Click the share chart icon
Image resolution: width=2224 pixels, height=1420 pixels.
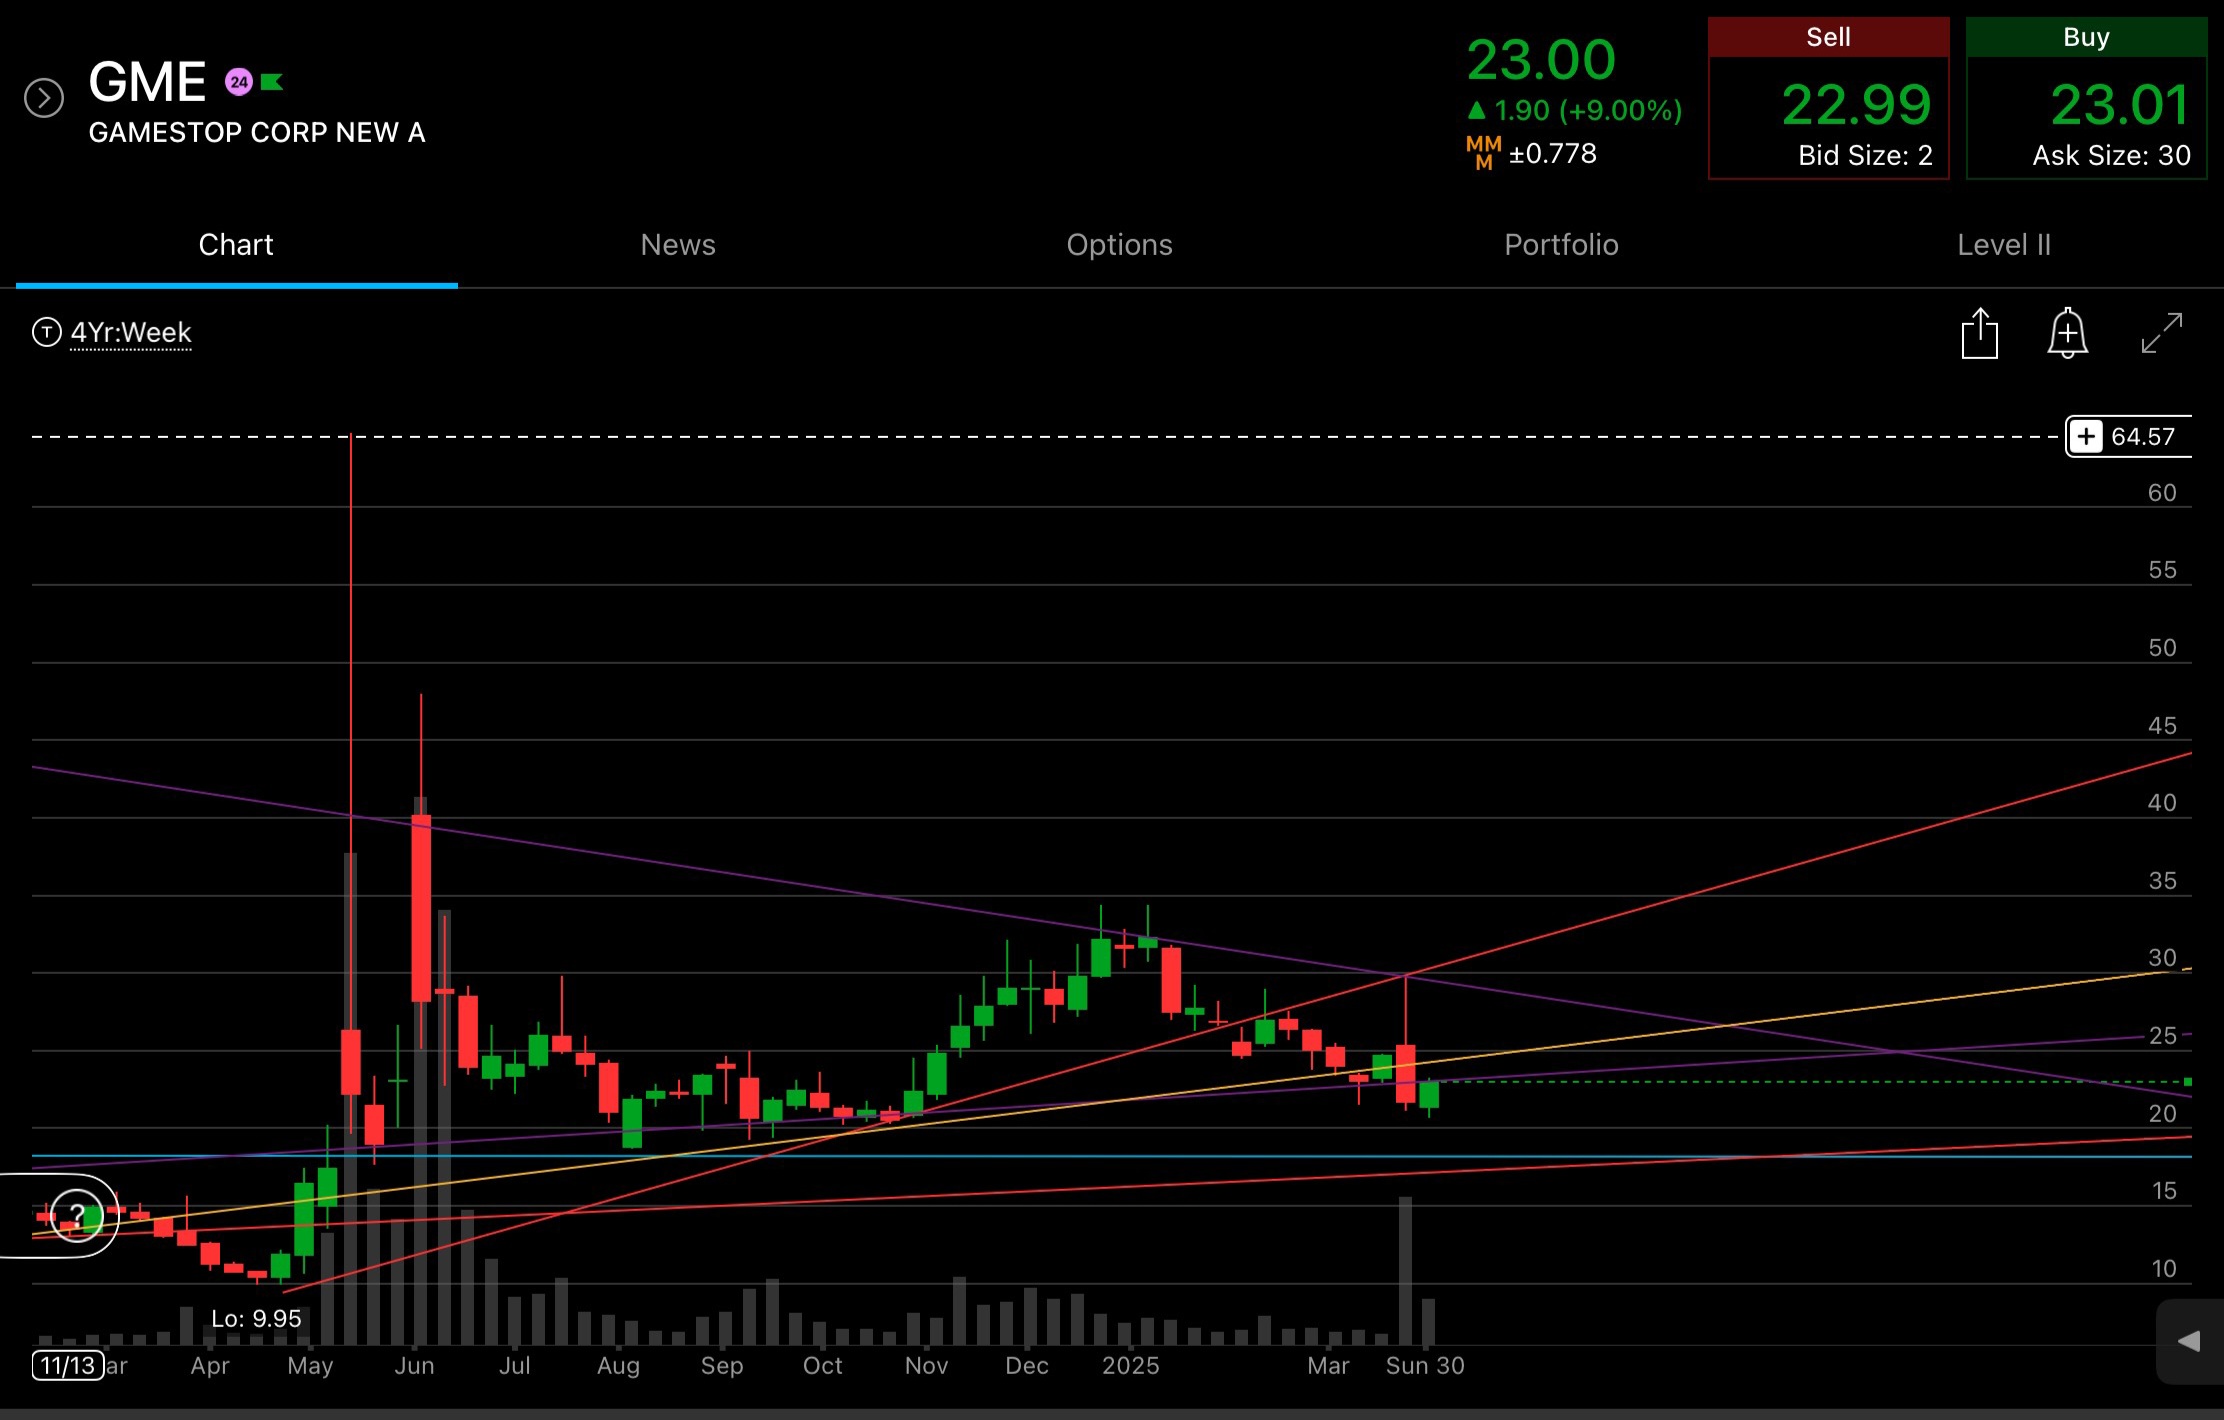pyautogui.click(x=1979, y=334)
